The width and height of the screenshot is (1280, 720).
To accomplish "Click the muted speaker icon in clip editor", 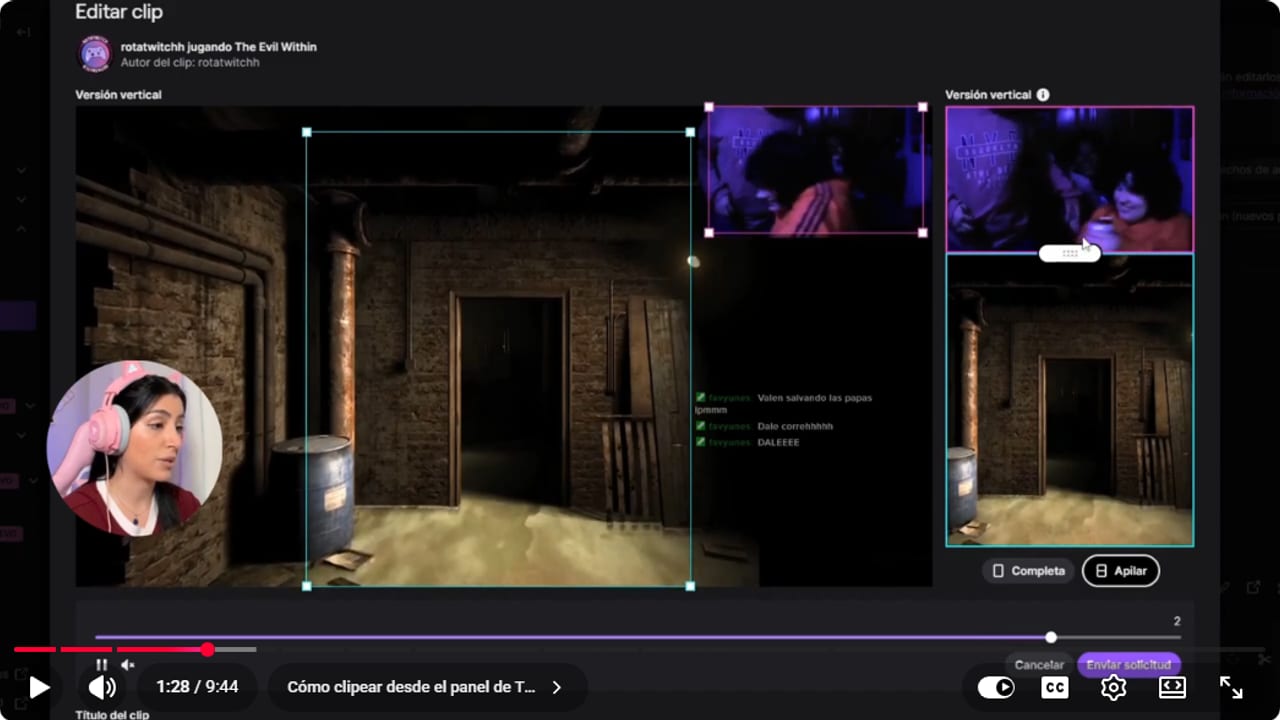I will coord(128,665).
